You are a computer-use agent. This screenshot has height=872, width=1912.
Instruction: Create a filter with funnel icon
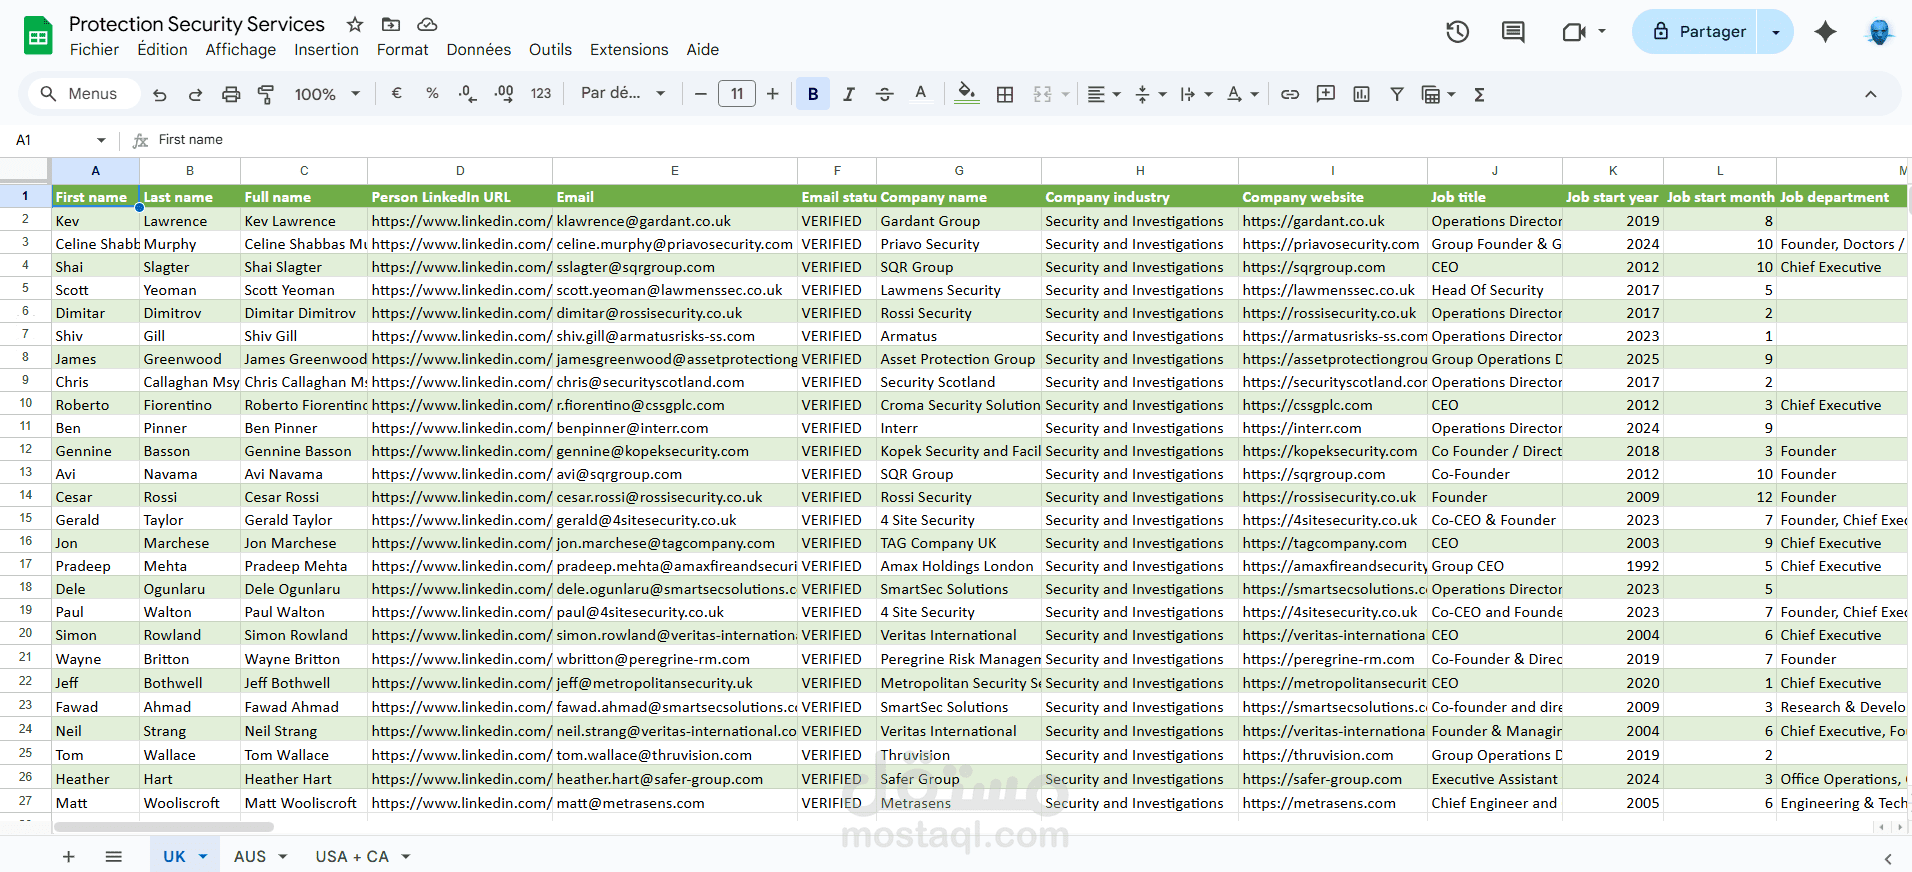coord(1397,94)
